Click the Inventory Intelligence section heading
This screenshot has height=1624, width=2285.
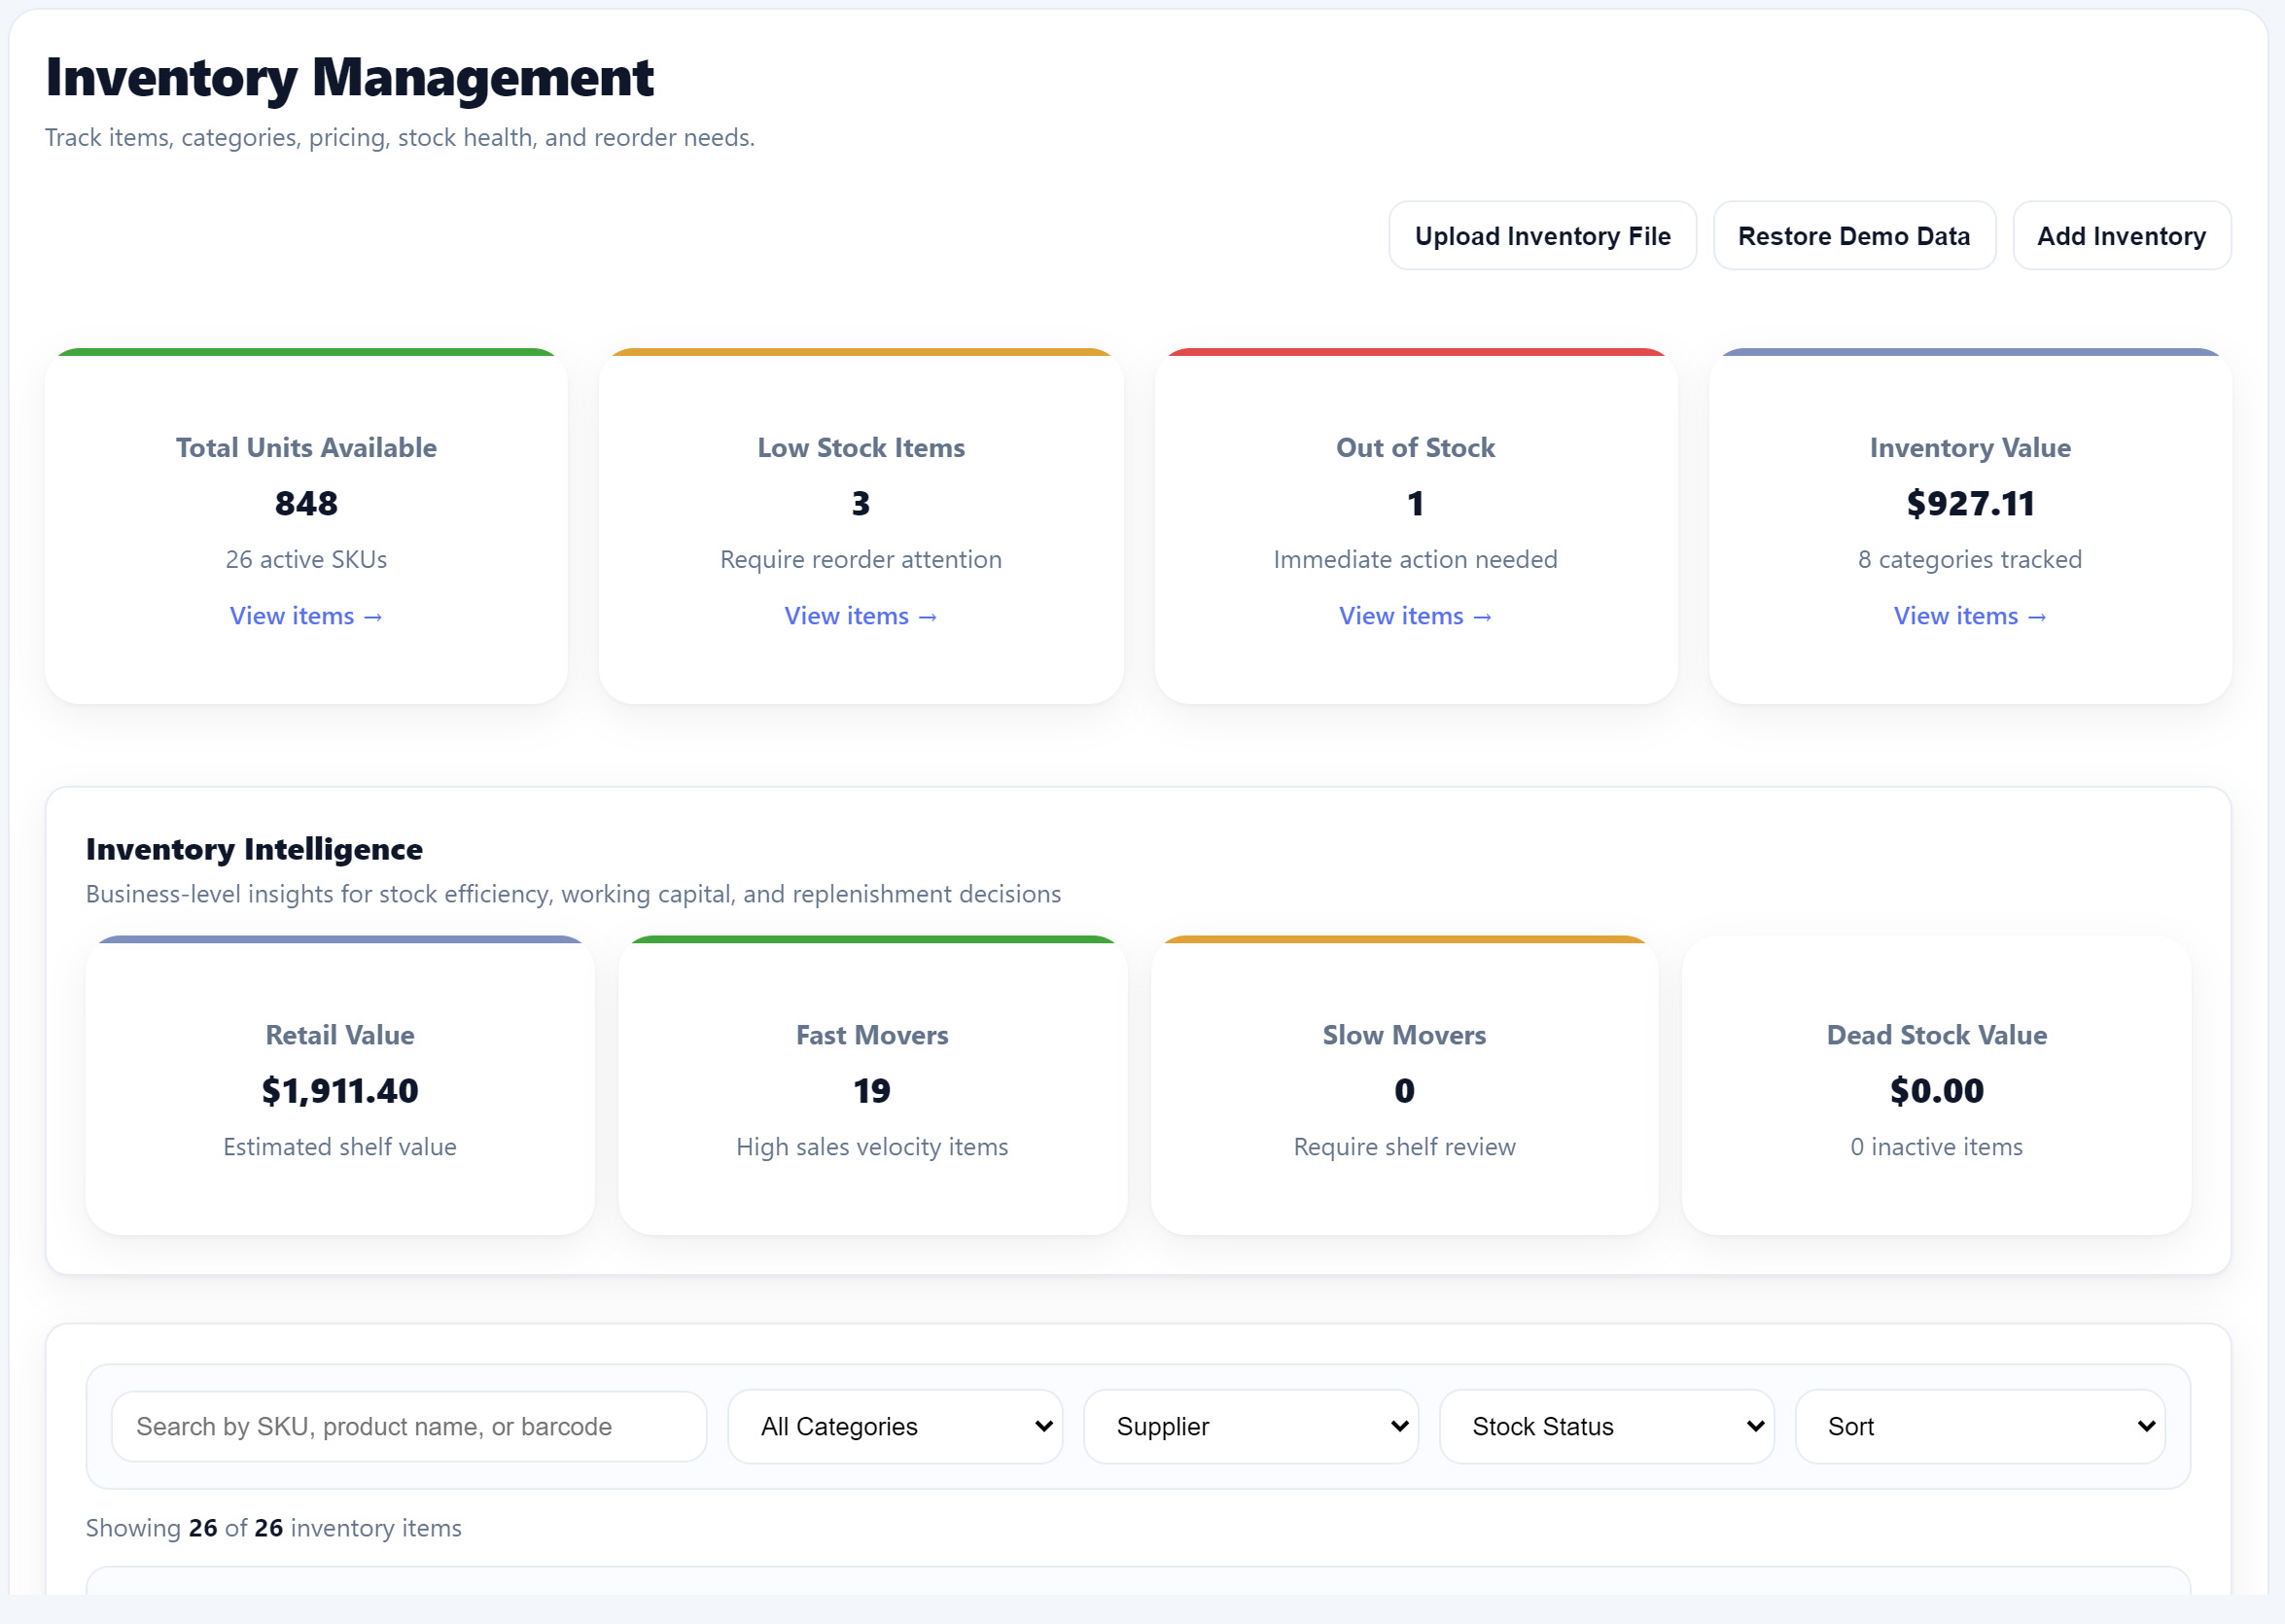click(253, 849)
